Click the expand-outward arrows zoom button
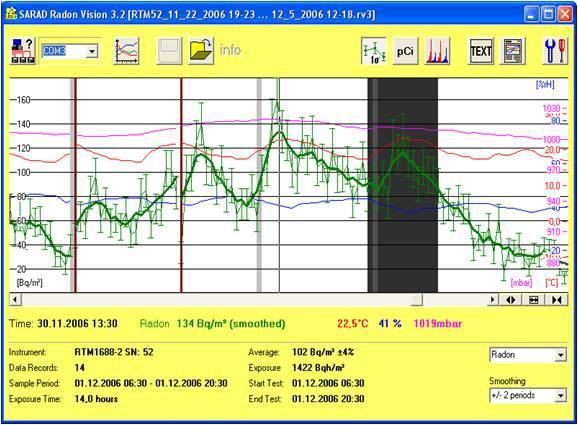578x425 pixels. 511,300
